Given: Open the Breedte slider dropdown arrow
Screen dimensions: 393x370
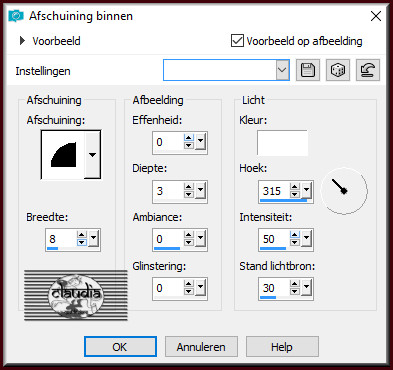Looking at the screenshot, I should [x=93, y=239].
